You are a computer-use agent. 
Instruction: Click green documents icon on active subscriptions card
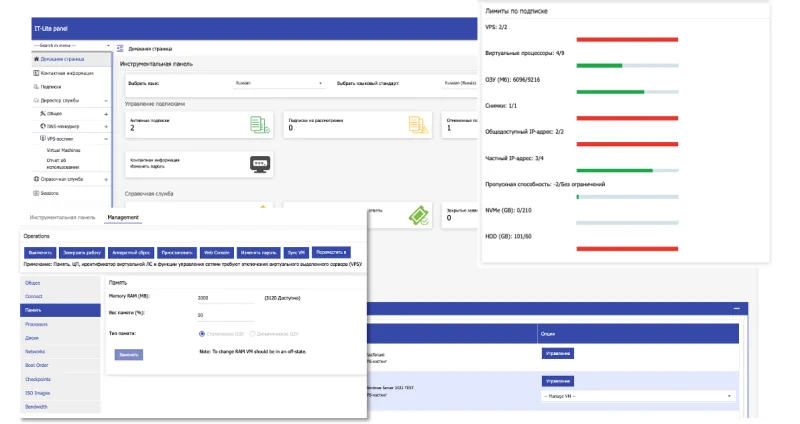[260, 125]
